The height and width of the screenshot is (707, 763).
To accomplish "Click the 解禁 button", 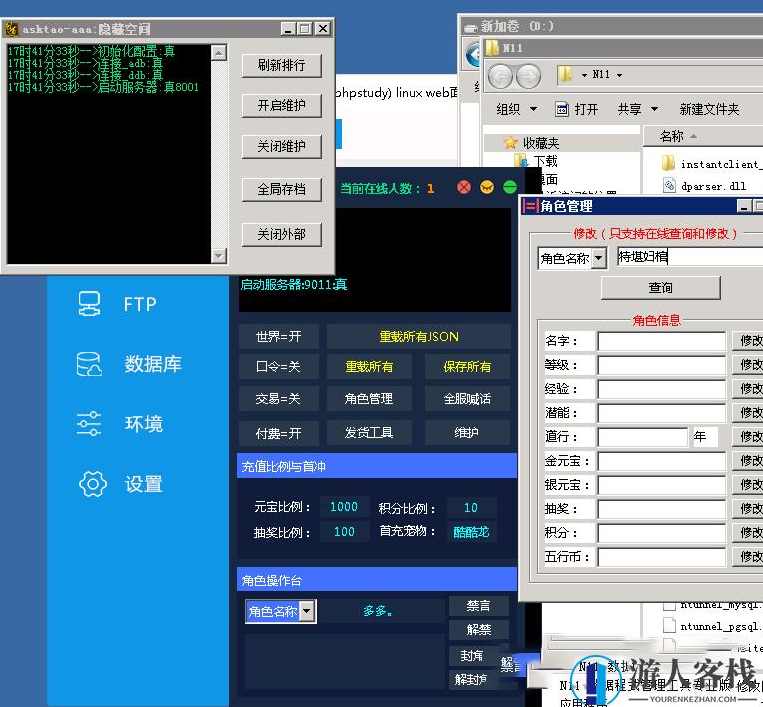I will click(x=478, y=630).
